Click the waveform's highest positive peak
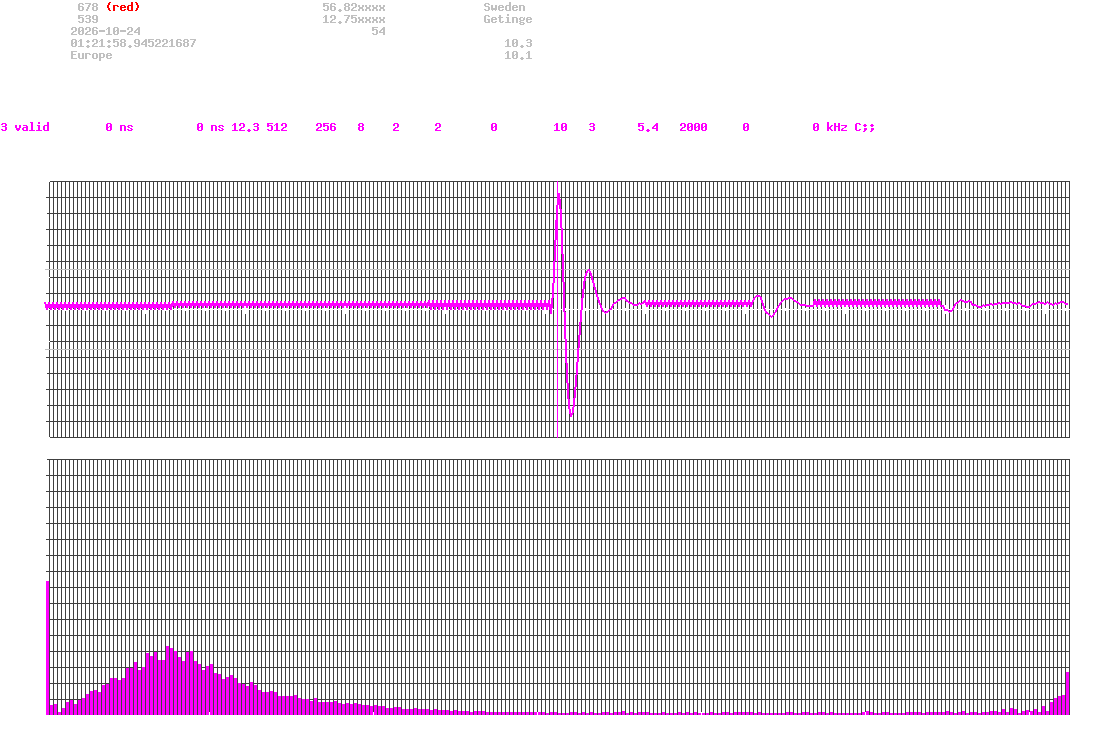Viewport: 1095px width, 737px height. [x=559, y=196]
